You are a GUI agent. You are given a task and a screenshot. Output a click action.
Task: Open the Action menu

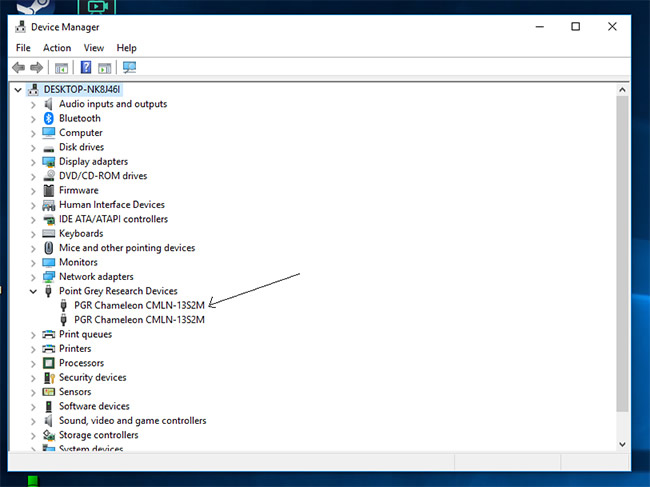tap(57, 47)
